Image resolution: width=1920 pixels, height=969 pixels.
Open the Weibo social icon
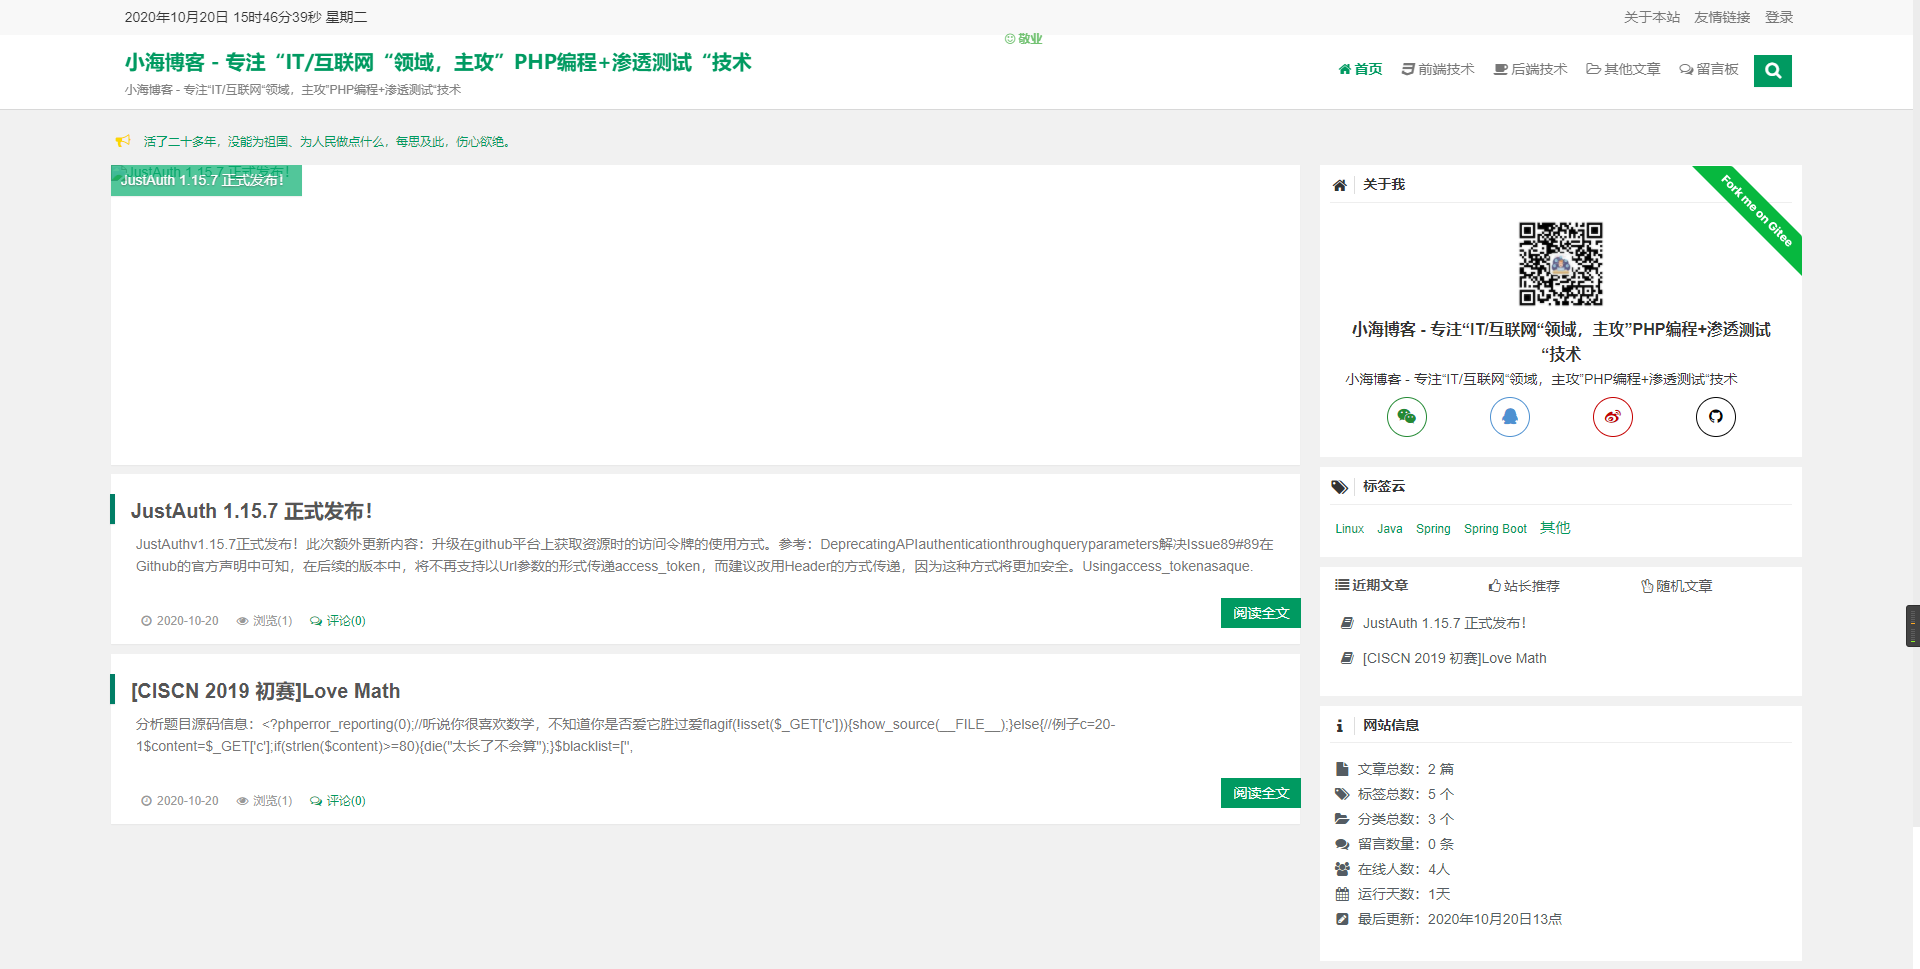1613,417
